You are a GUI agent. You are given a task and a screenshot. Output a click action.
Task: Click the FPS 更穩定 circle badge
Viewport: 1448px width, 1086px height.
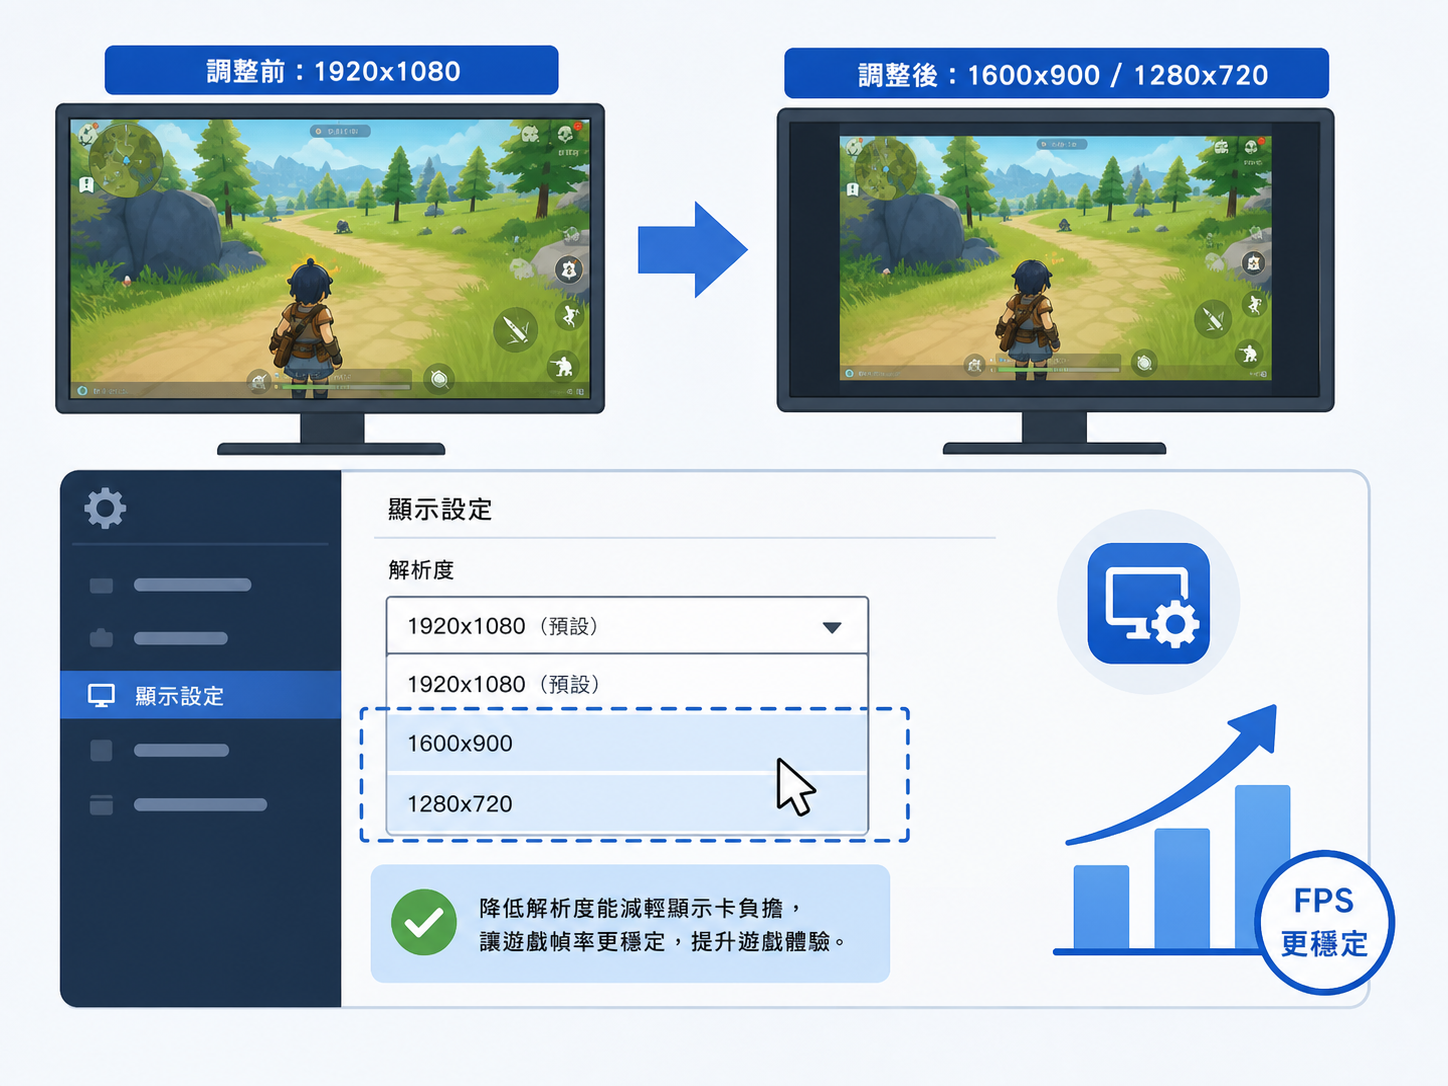click(x=1324, y=922)
